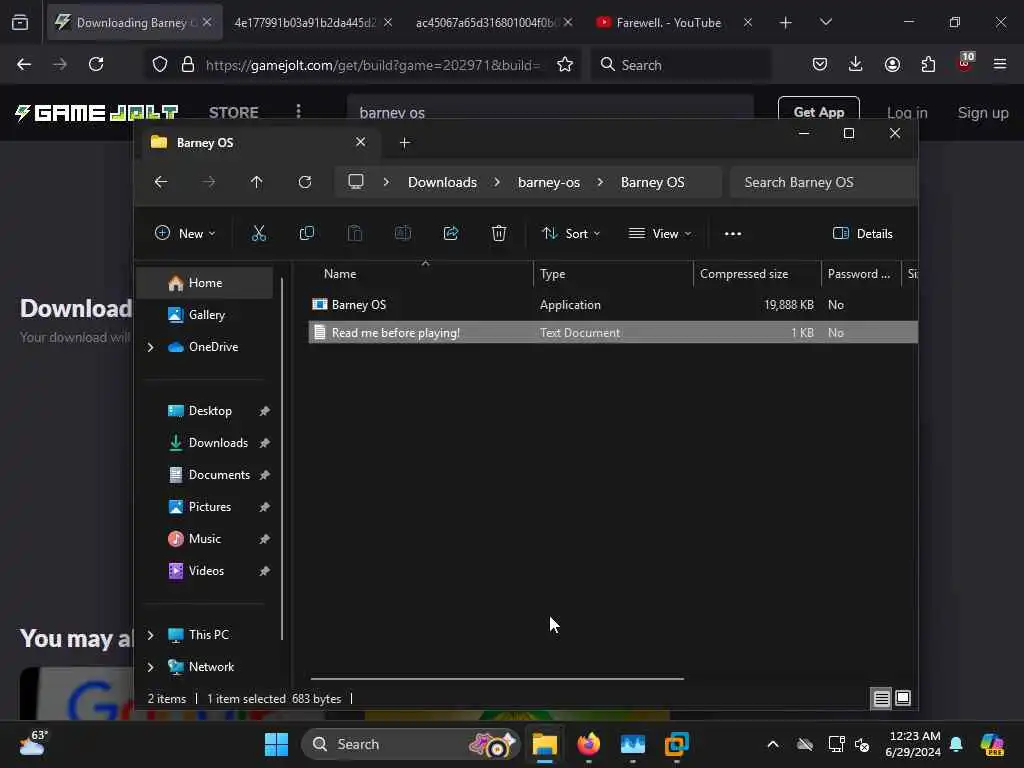Open Downloads in Explorer quick access
Screen dimensions: 1024x768
tap(205, 443)
